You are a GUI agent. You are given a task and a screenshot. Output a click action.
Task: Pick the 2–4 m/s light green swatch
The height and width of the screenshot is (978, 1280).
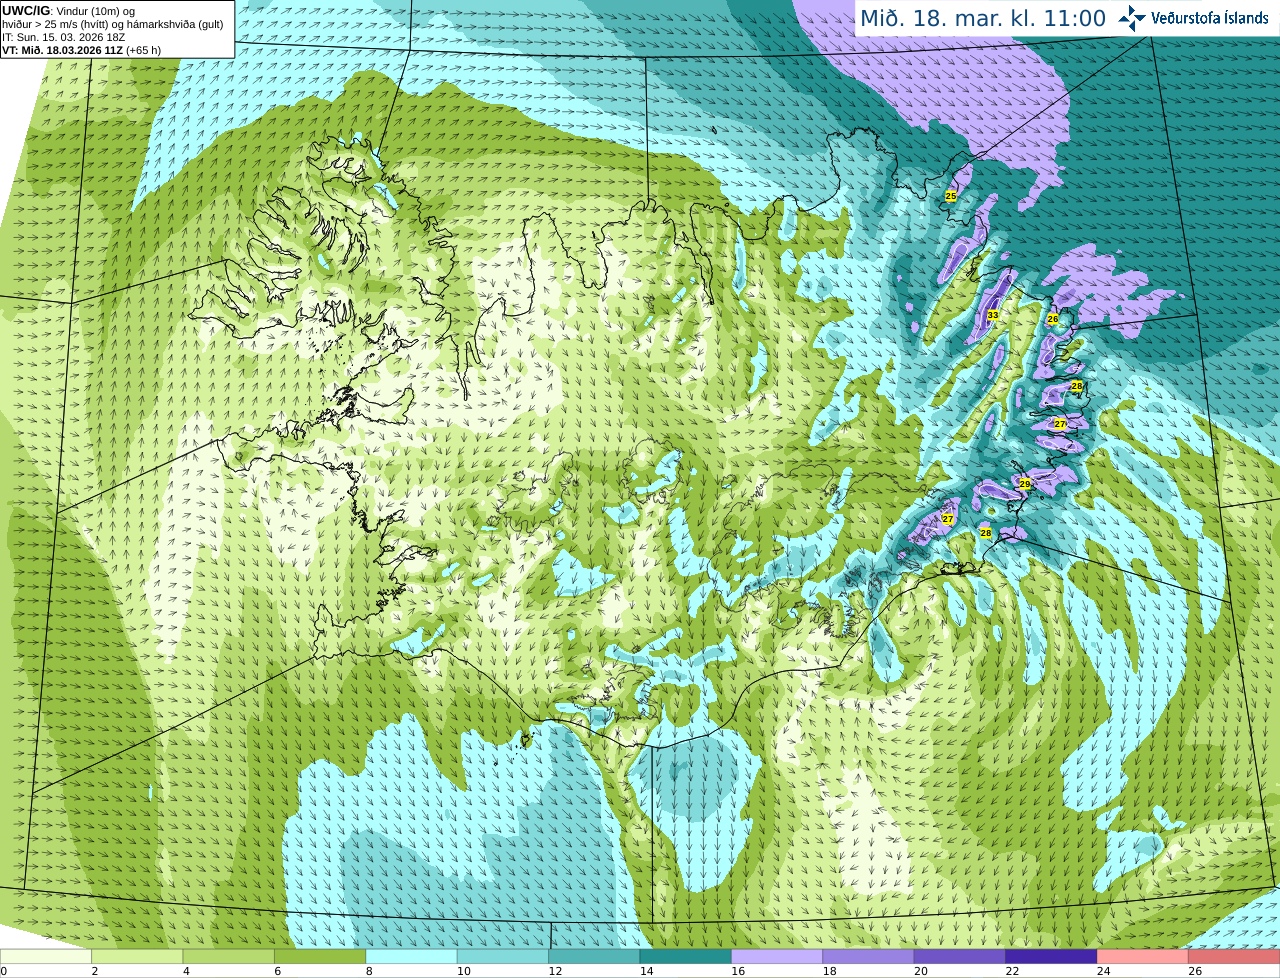tap(137, 956)
